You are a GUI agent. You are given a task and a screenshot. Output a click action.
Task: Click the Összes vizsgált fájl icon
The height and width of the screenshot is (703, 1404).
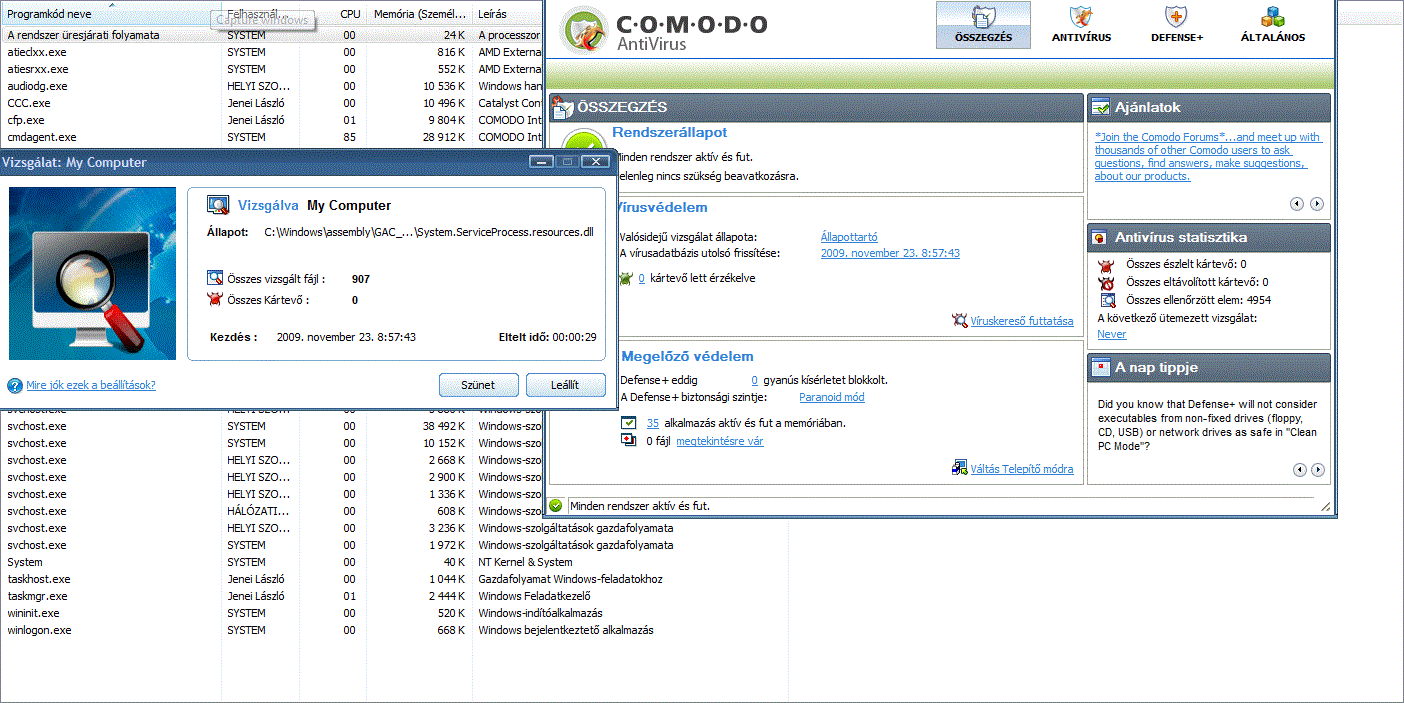[x=214, y=279]
